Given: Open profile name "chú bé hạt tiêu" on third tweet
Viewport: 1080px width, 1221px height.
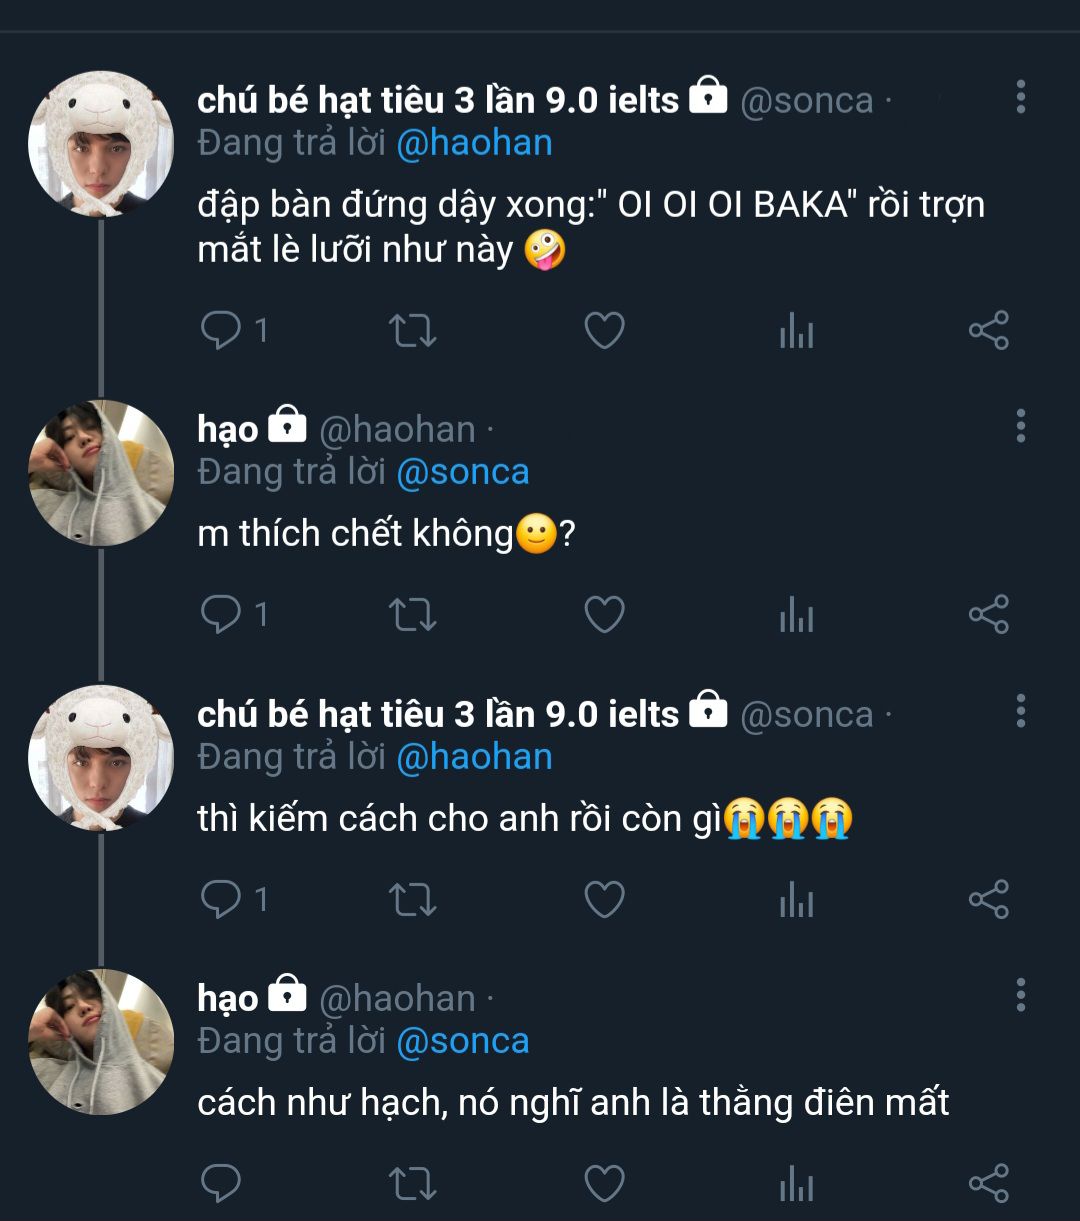Looking at the screenshot, I should click(x=438, y=714).
